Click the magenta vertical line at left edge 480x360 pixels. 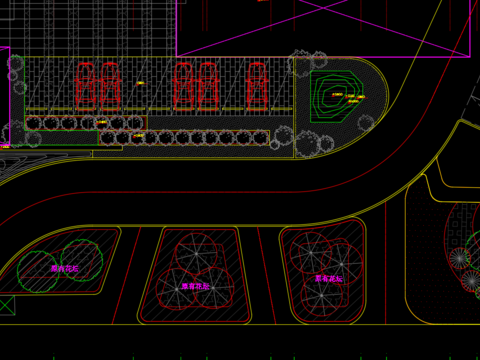tap(10, 96)
